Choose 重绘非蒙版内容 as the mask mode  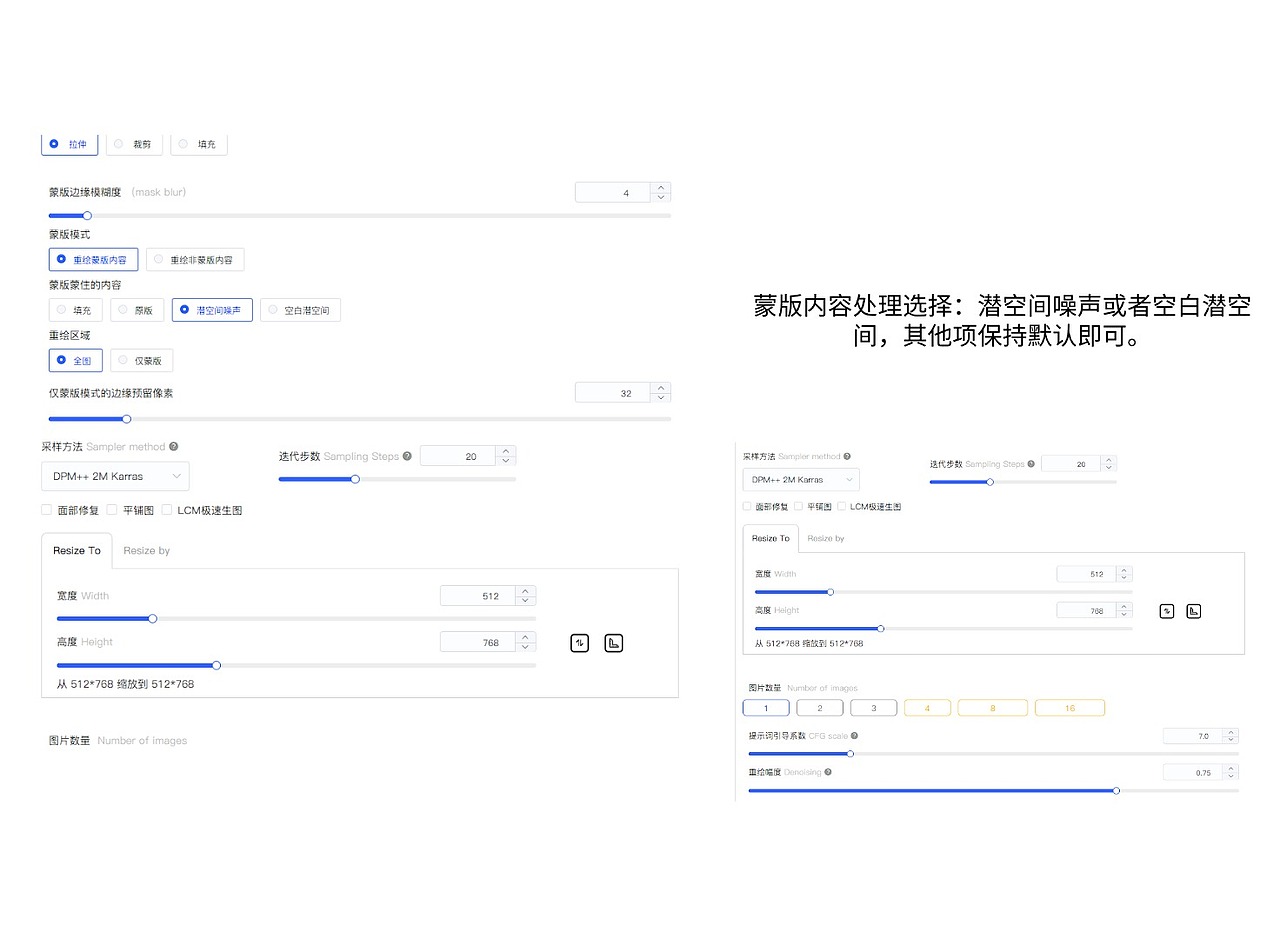[195, 260]
